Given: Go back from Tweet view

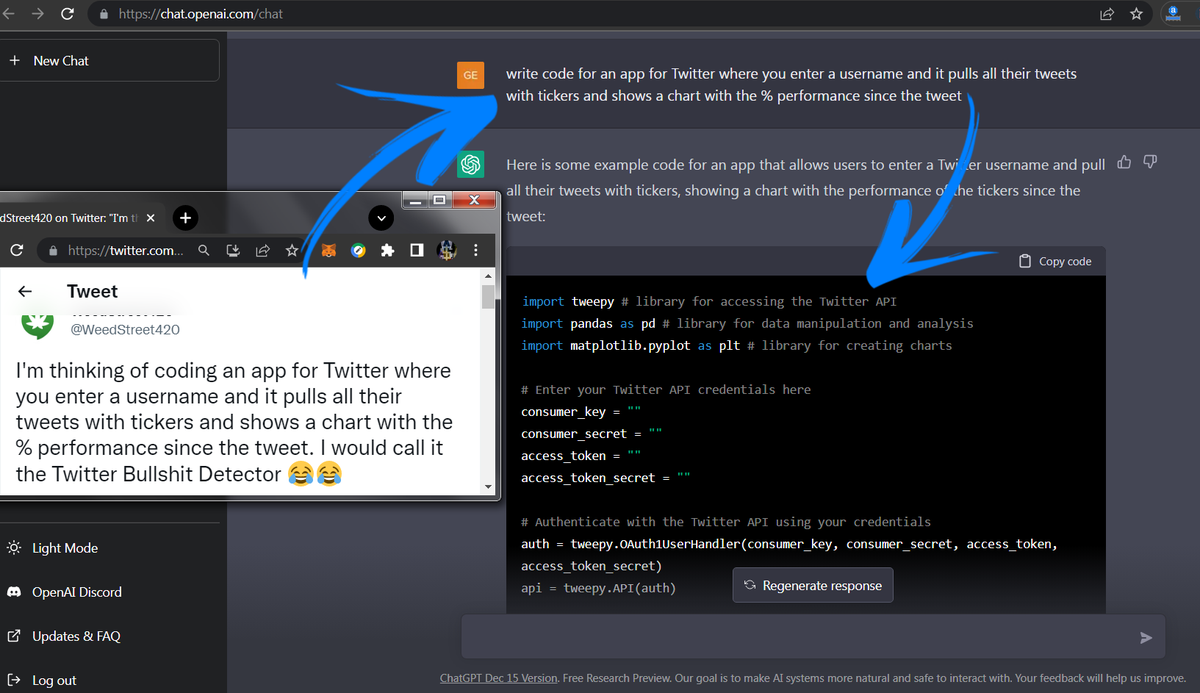Looking at the screenshot, I should pyautogui.click(x=25, y=291).
